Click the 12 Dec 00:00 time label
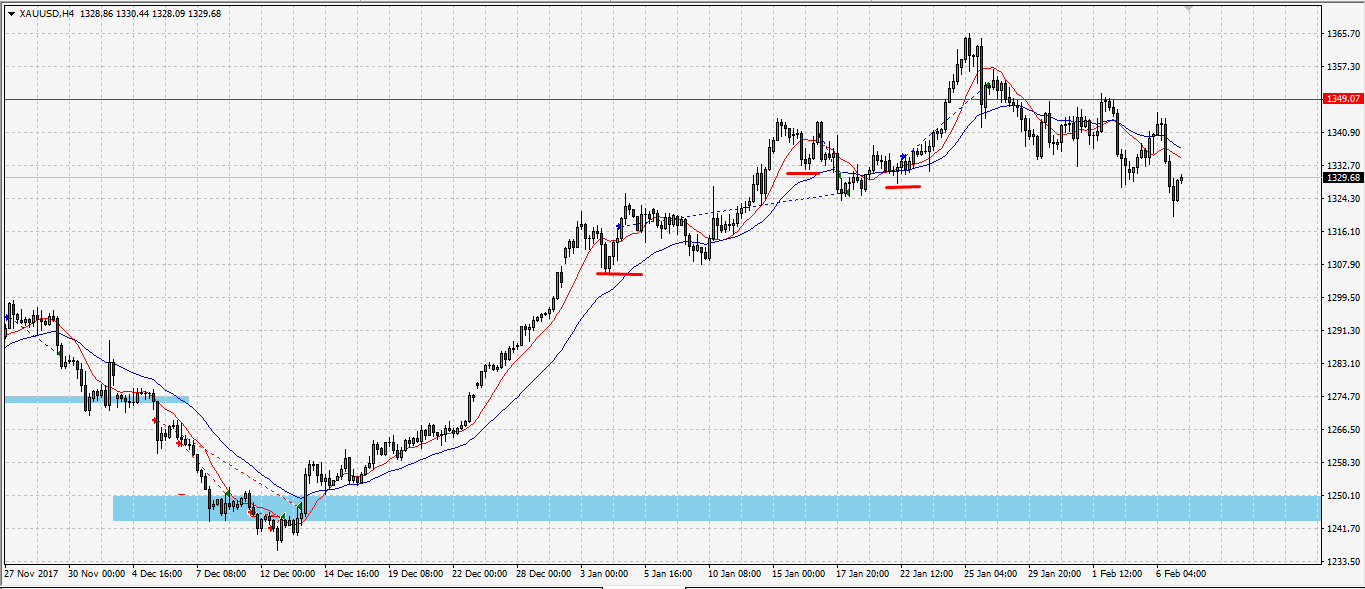 288,574
